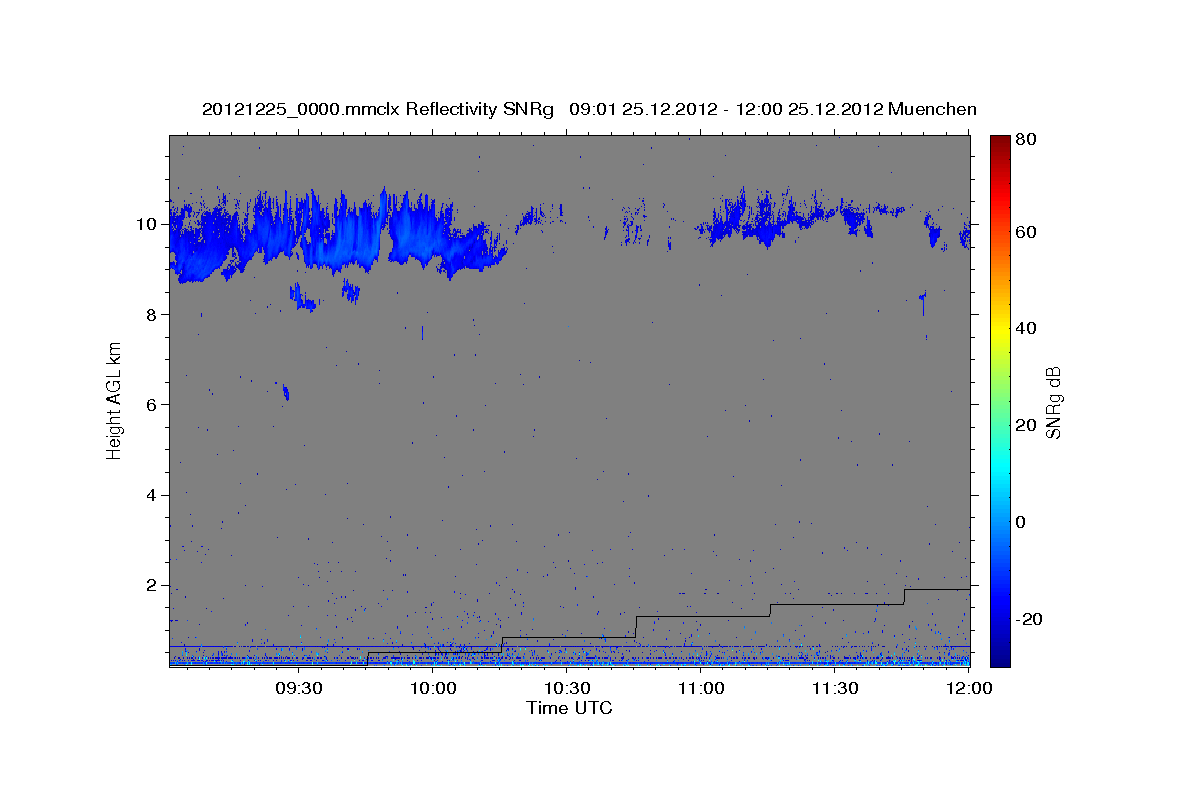Click the plot title text '20121225_0000.mmclx Reflectivity SNRg'
The width and height of the screenshot is (1200, 800).
[x=378, y=109]
